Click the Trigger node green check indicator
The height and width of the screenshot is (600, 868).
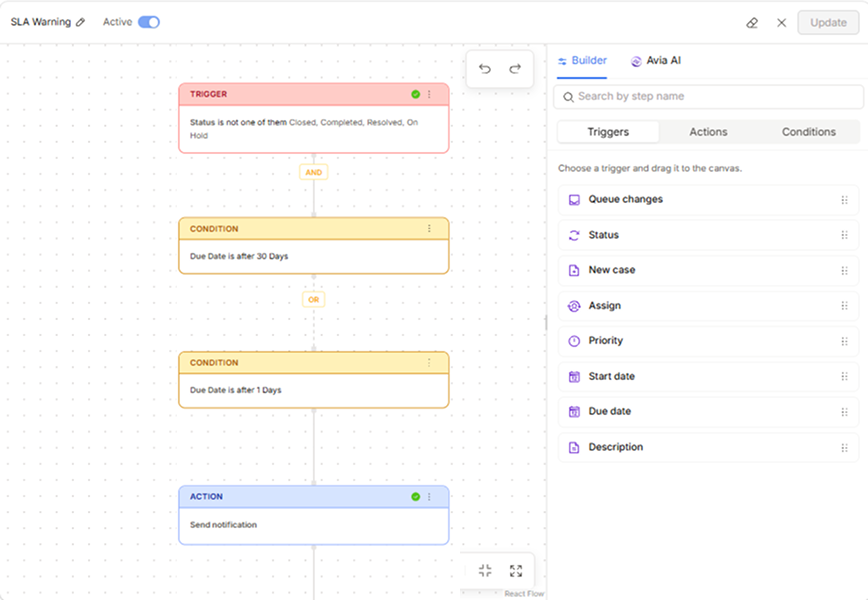(x=416, y=94)
